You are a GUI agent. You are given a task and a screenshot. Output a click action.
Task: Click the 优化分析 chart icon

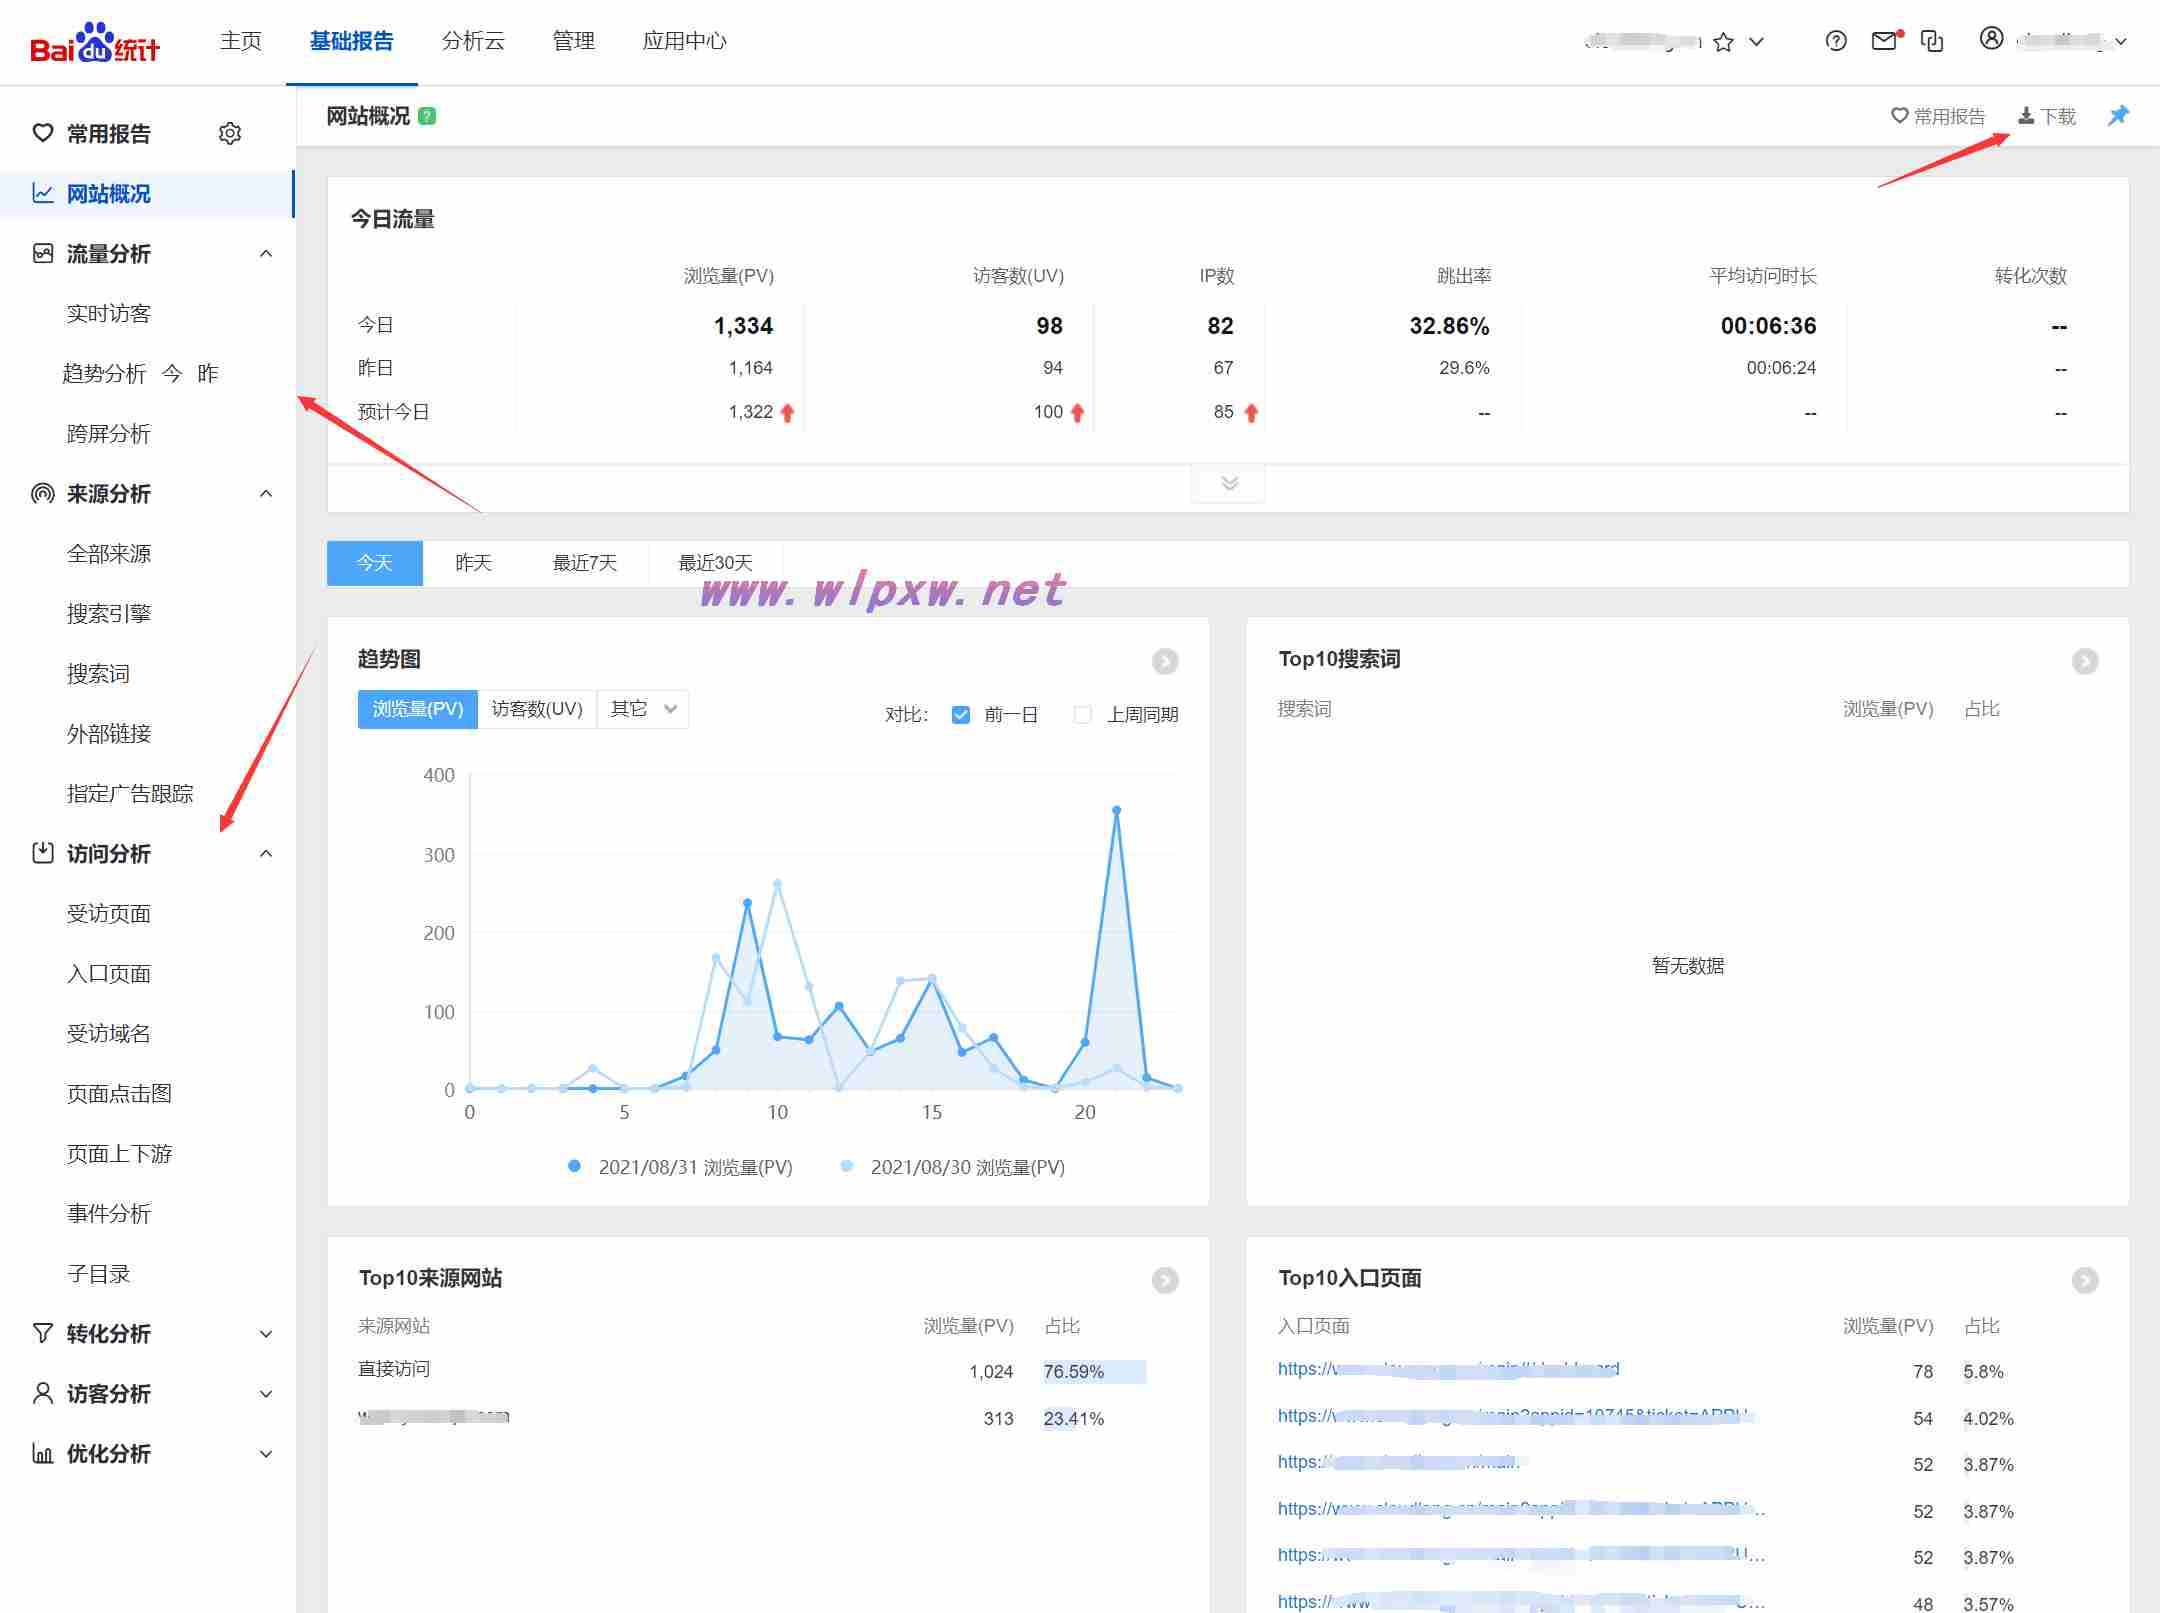click(x=43, y=1453)
